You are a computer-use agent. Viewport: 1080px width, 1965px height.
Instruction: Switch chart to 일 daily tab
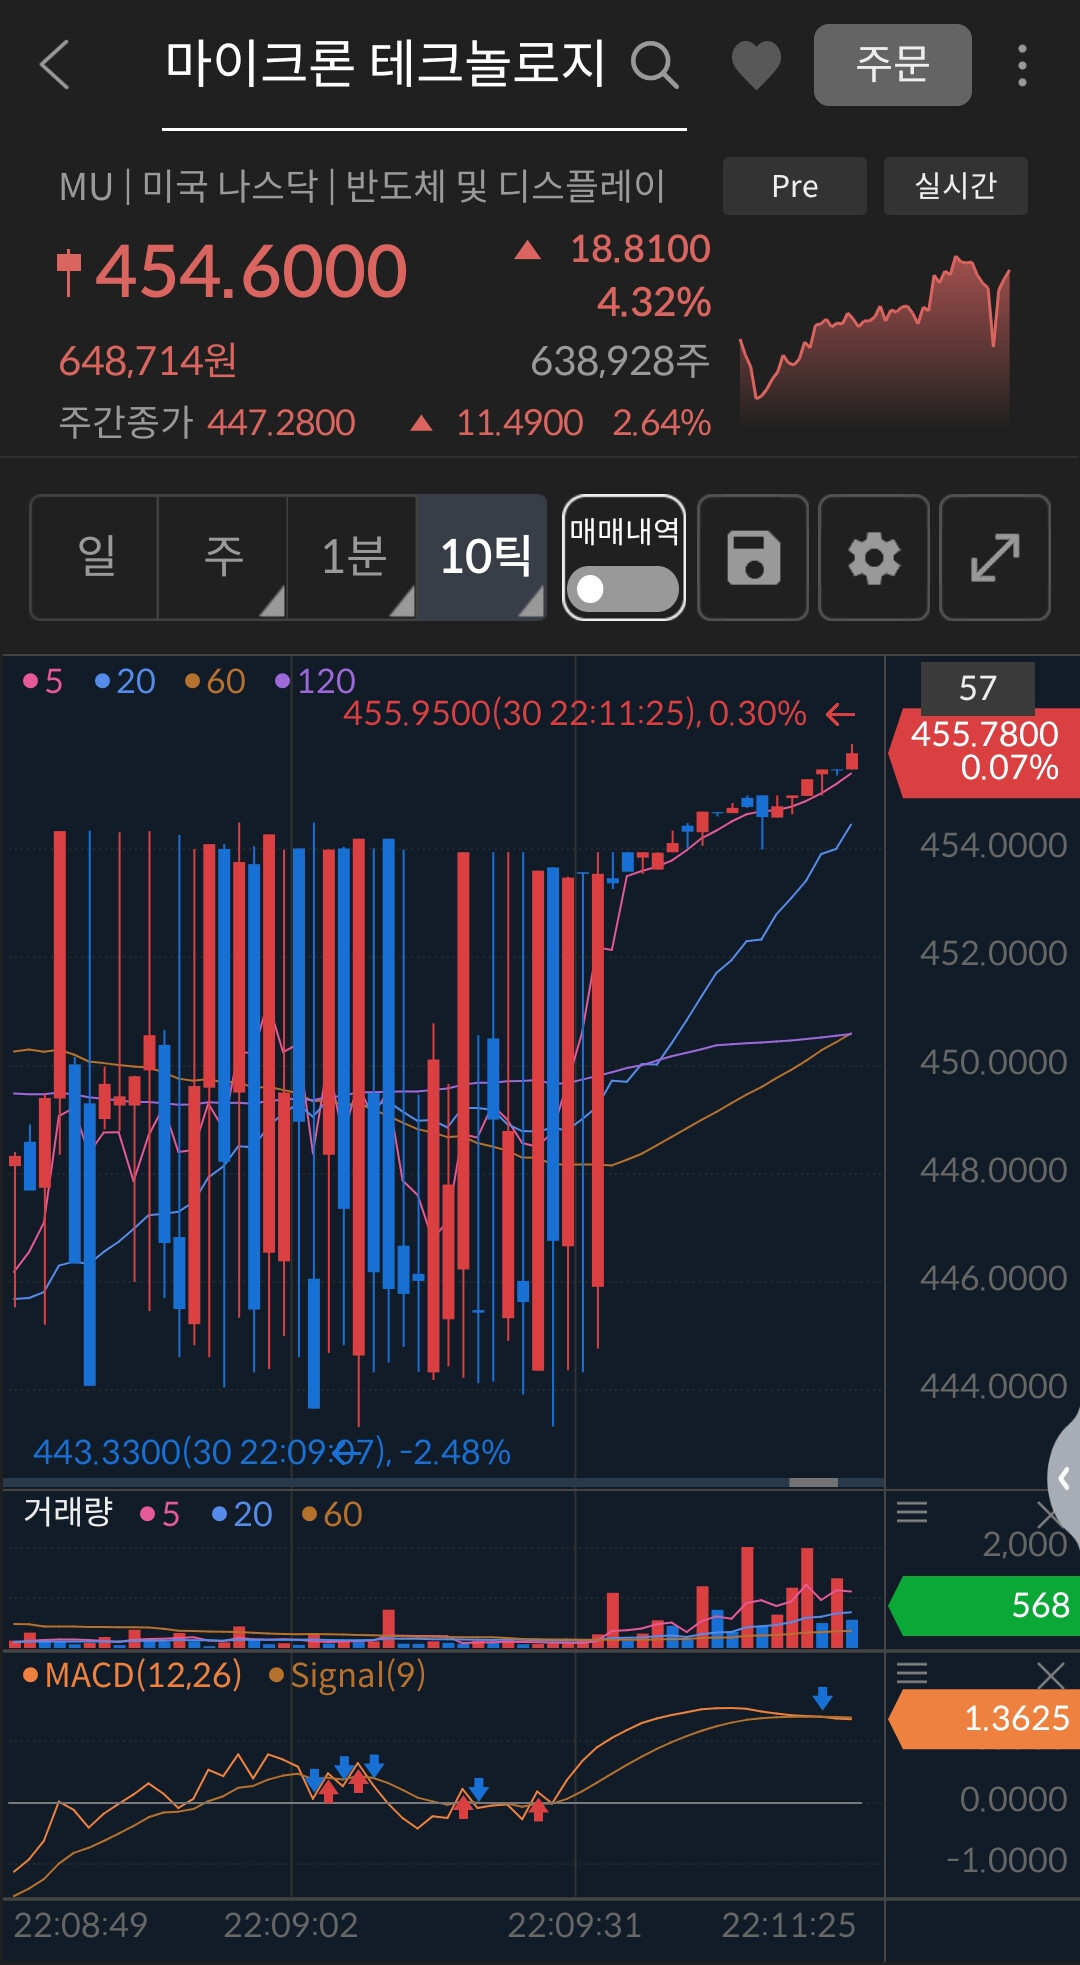pyautogui.click(x=95, y=557)
